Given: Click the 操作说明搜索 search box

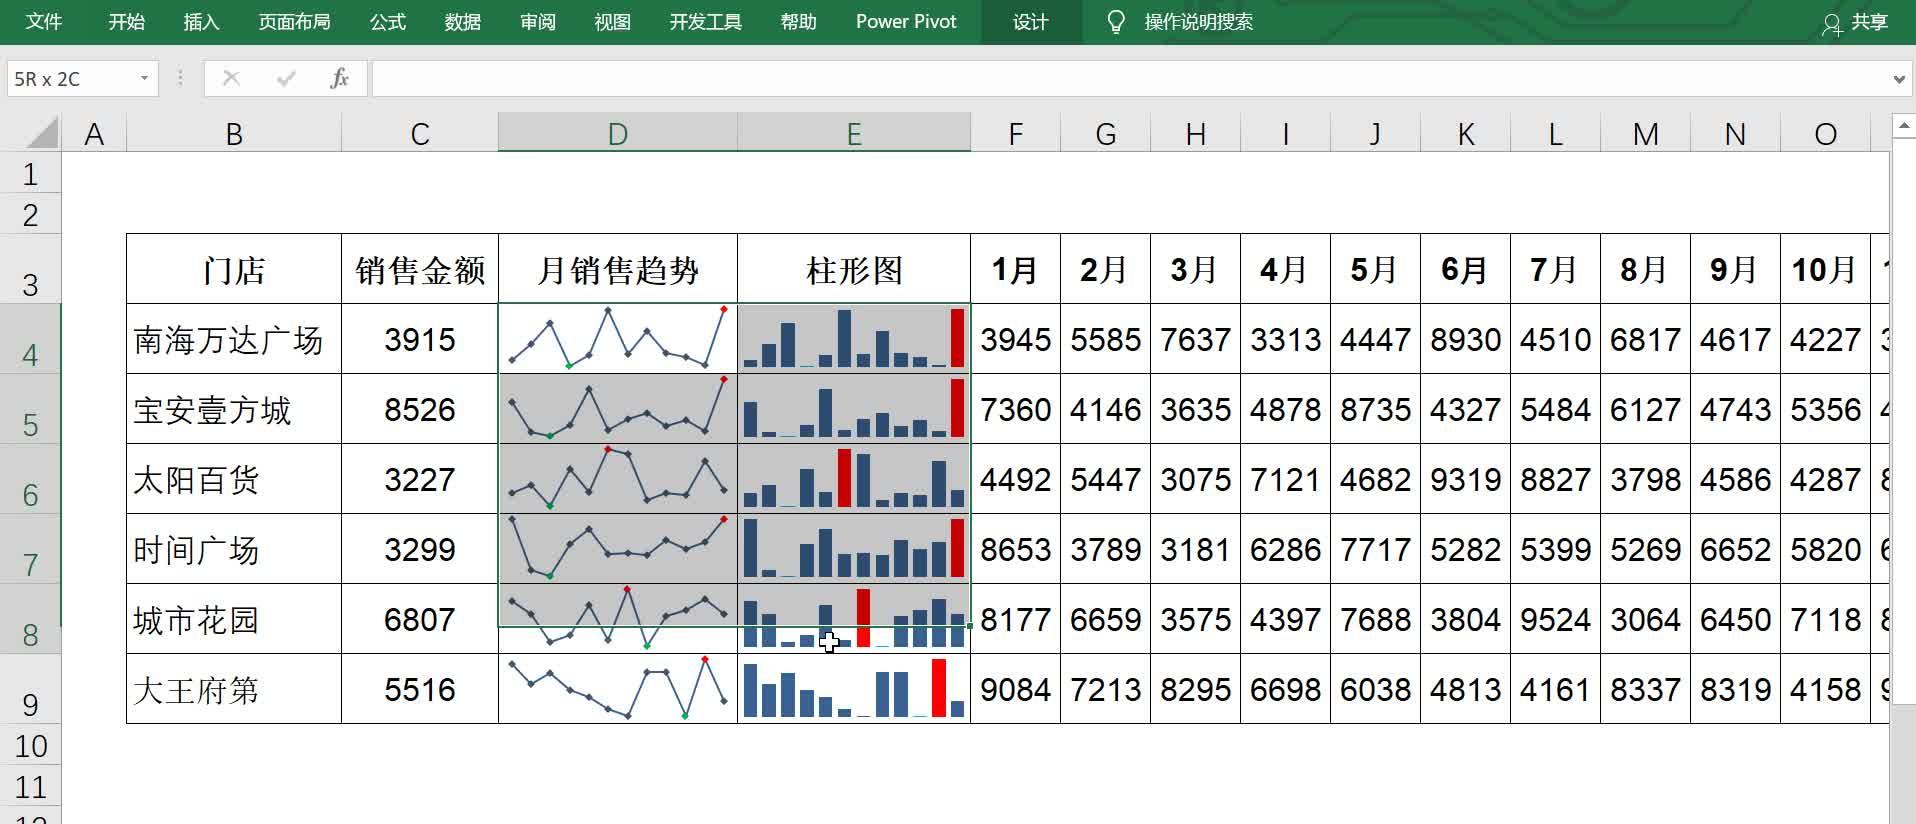Looking at the screenshot, I should click(x=1198, y=21).
